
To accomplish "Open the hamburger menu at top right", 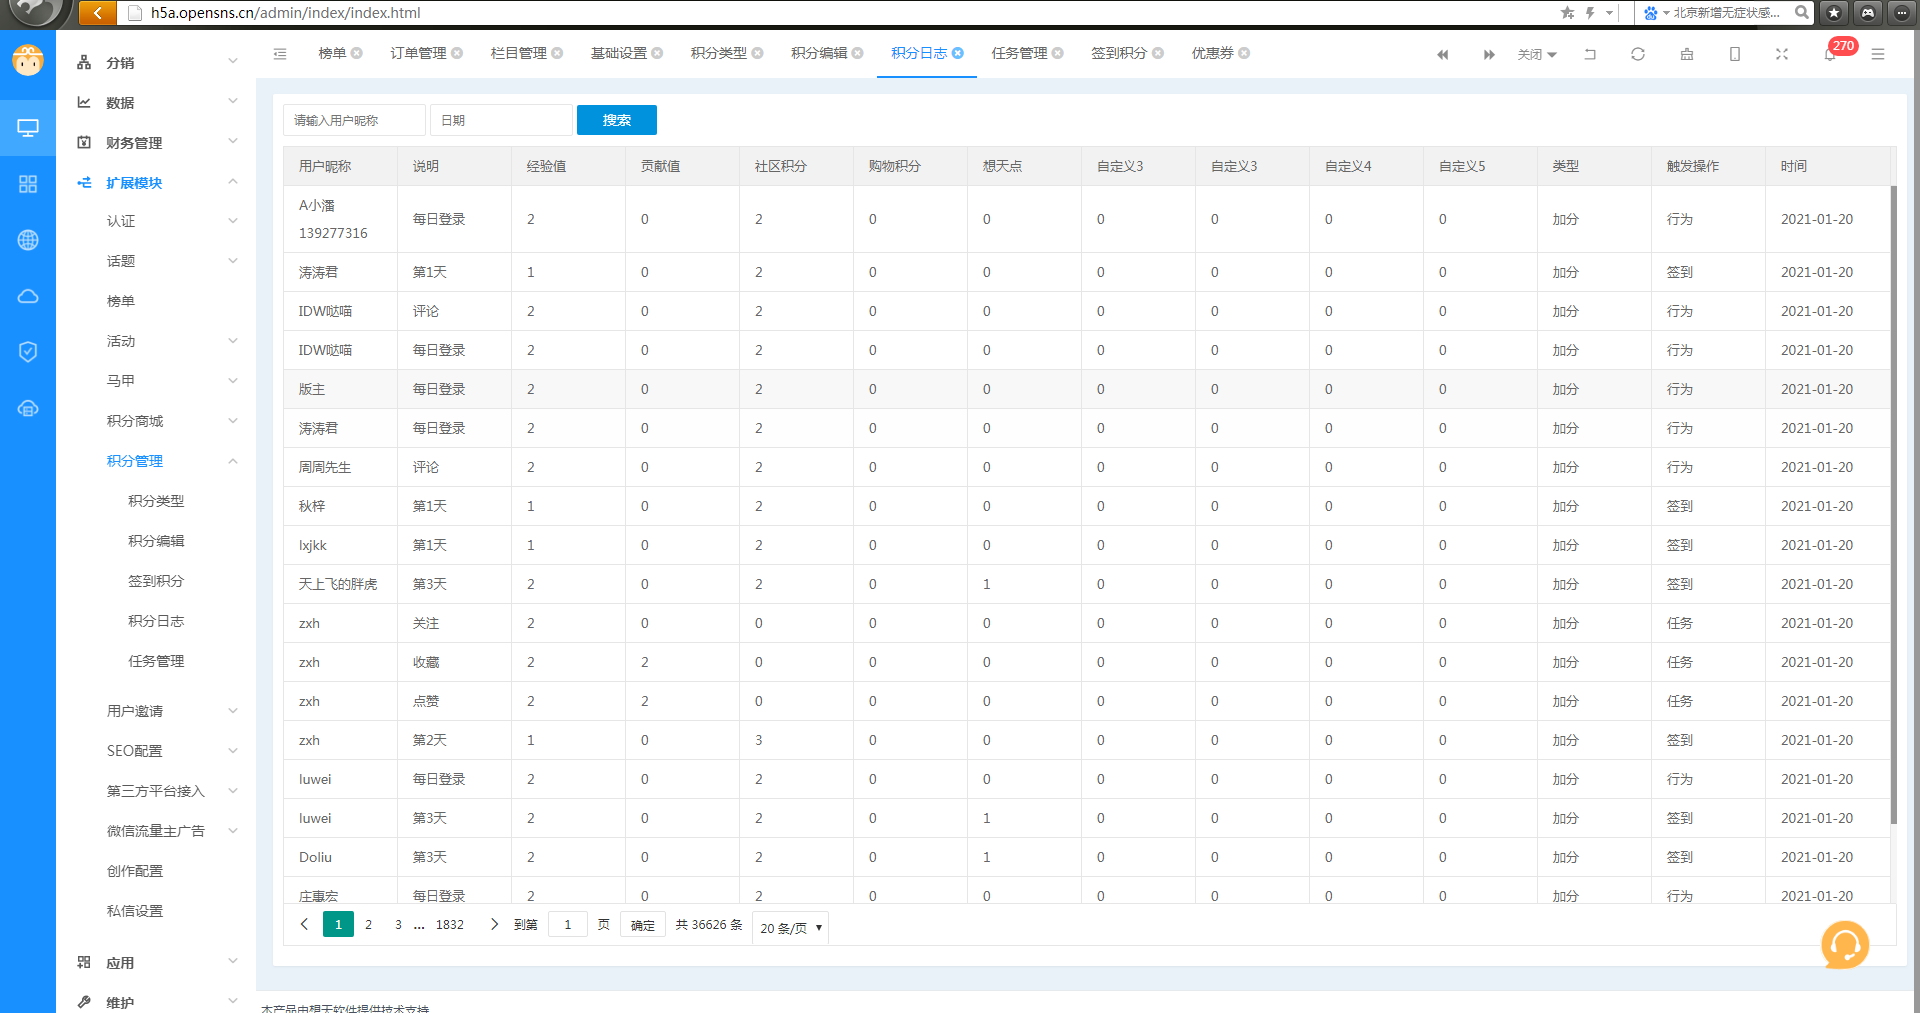I will point(1878,54).
